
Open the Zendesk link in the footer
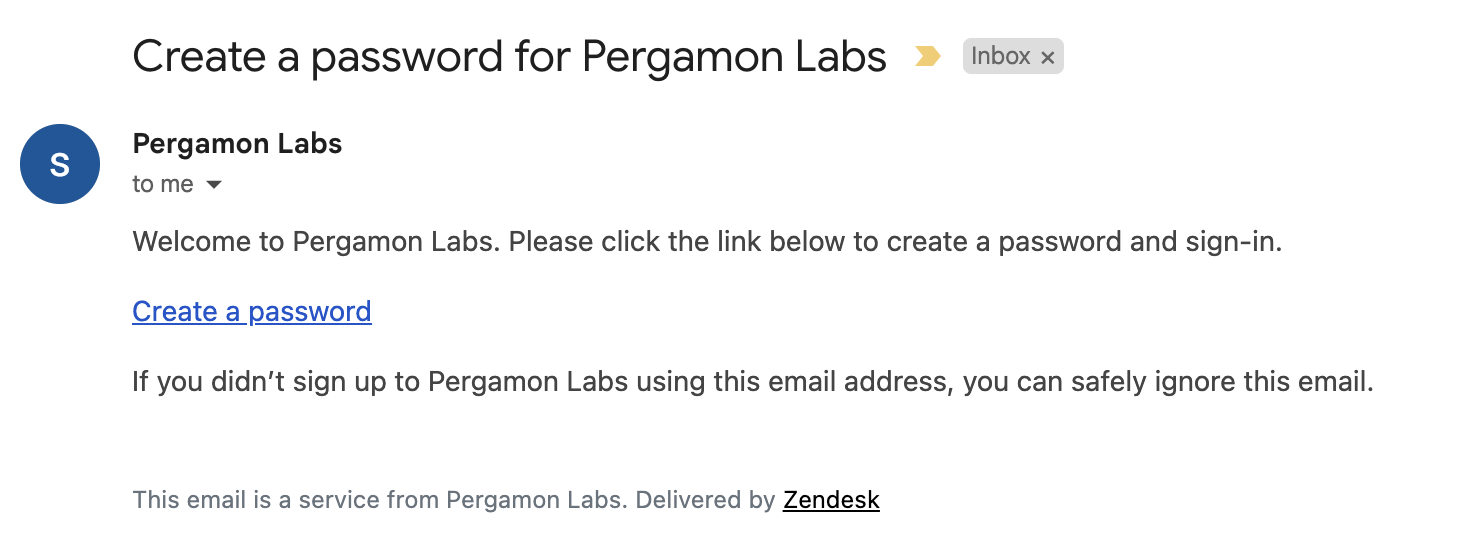tap(831, 500)
